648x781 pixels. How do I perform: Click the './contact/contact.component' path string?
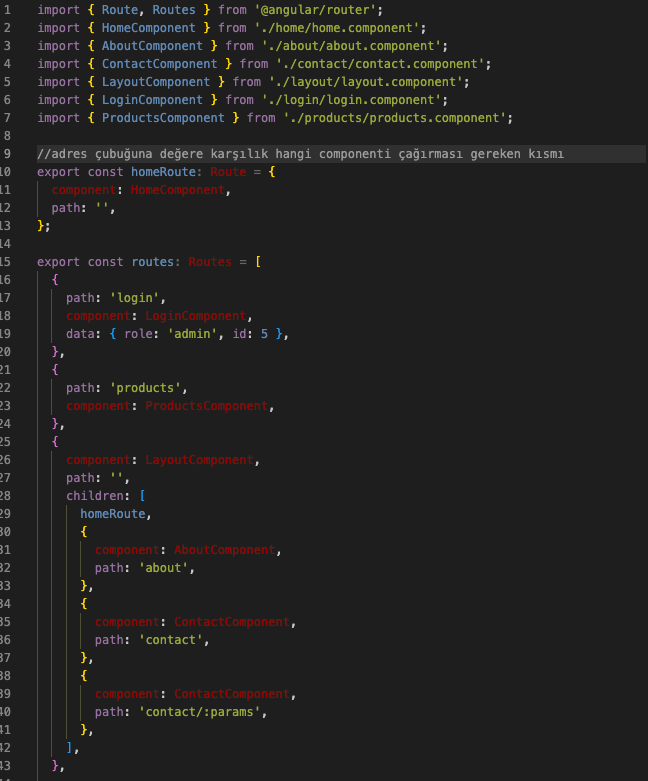click(x=380, y=64)
